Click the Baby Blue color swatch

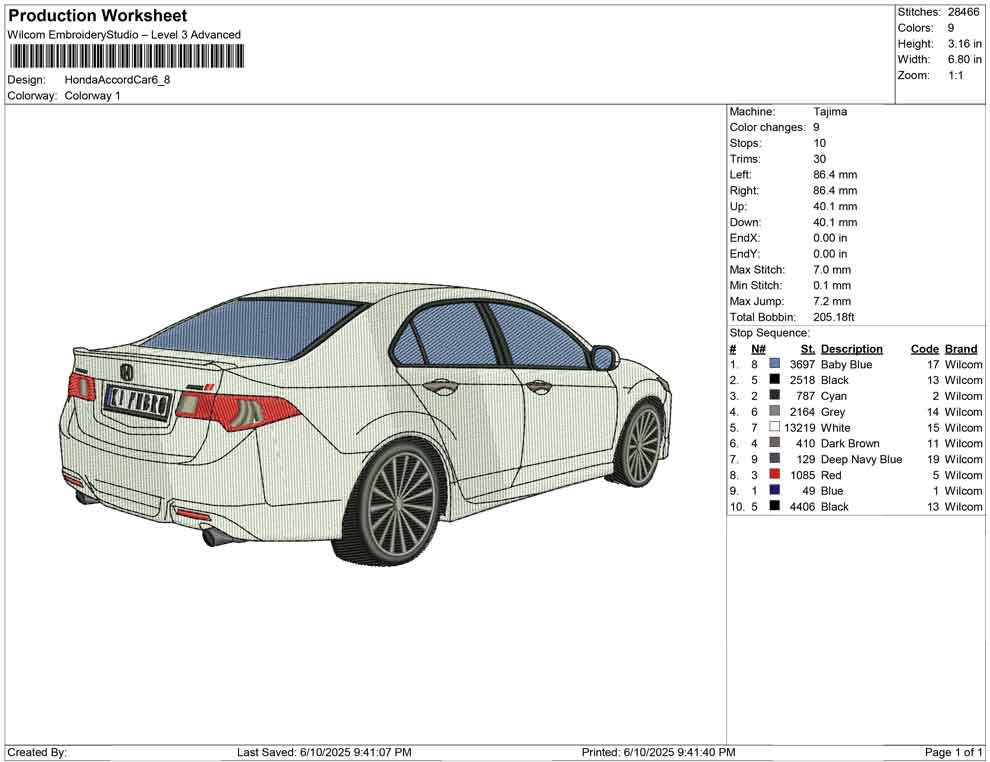tap(774, 364)
